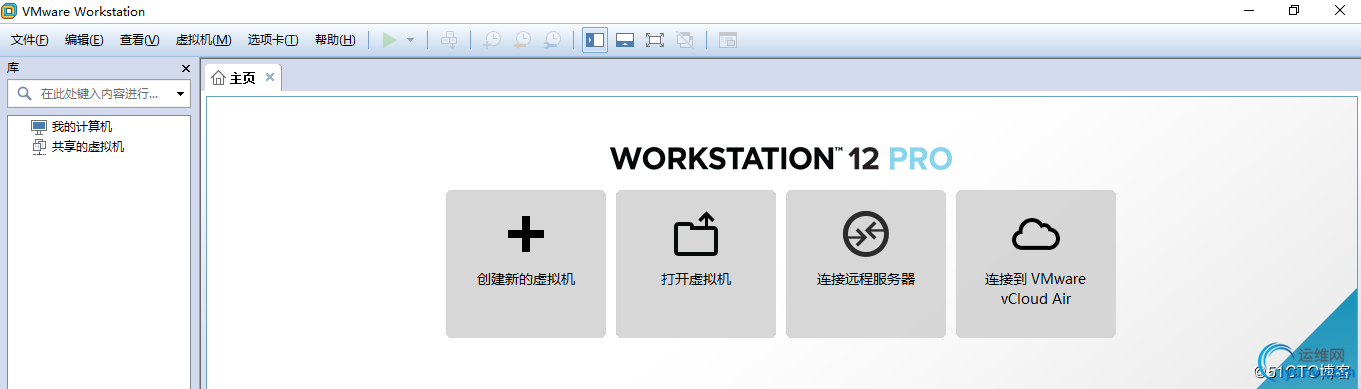
Task: Open the 帮助(H) menu
Action: tap(334, 40)
